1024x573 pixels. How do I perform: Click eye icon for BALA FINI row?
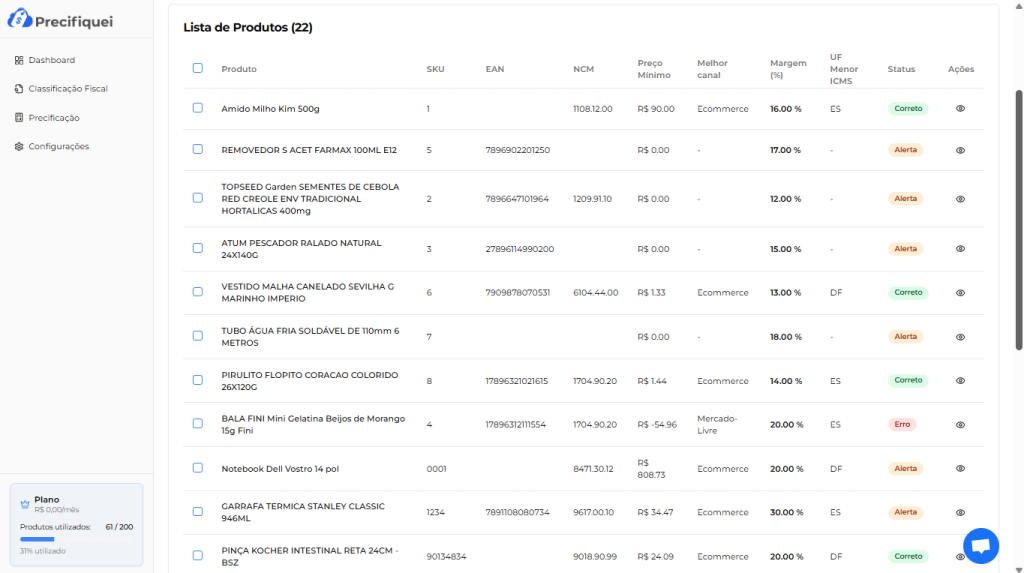960,424
